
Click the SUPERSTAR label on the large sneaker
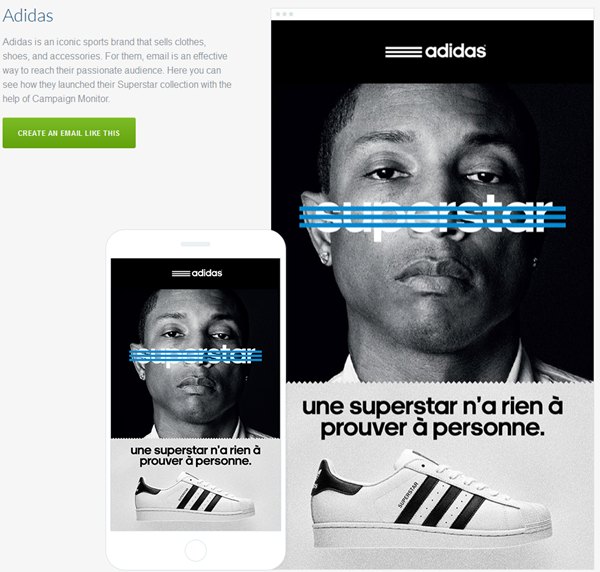(407, 495)
